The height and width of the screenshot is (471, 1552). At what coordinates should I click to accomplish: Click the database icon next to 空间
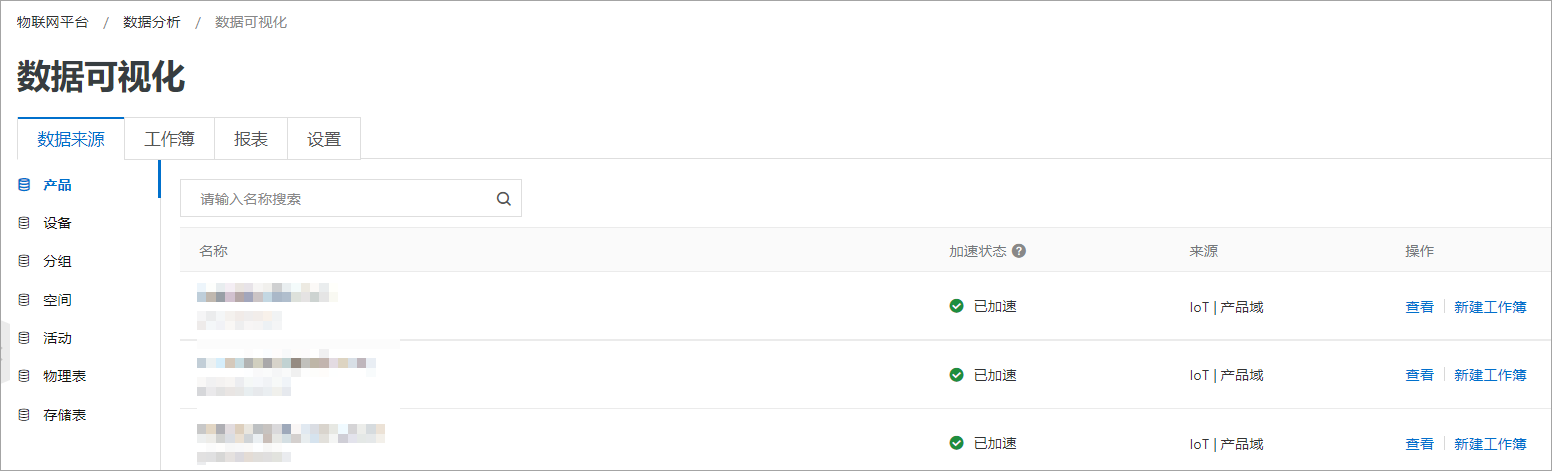point(24,300)
